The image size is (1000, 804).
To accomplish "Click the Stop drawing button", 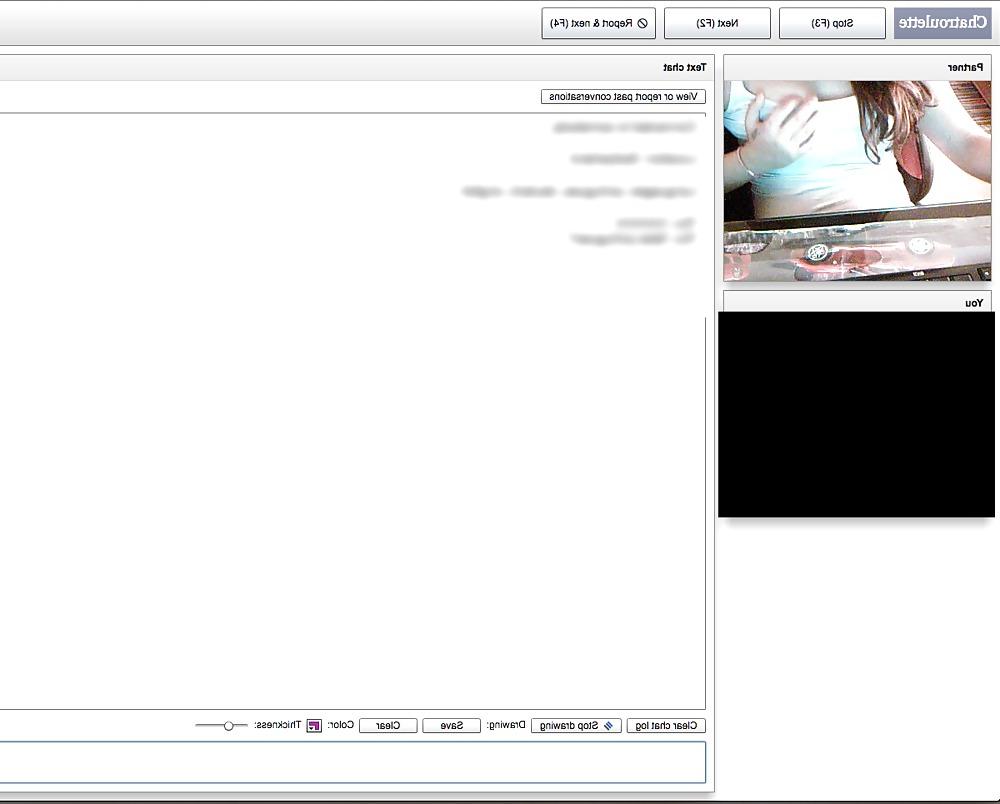I will coord(576,726).
